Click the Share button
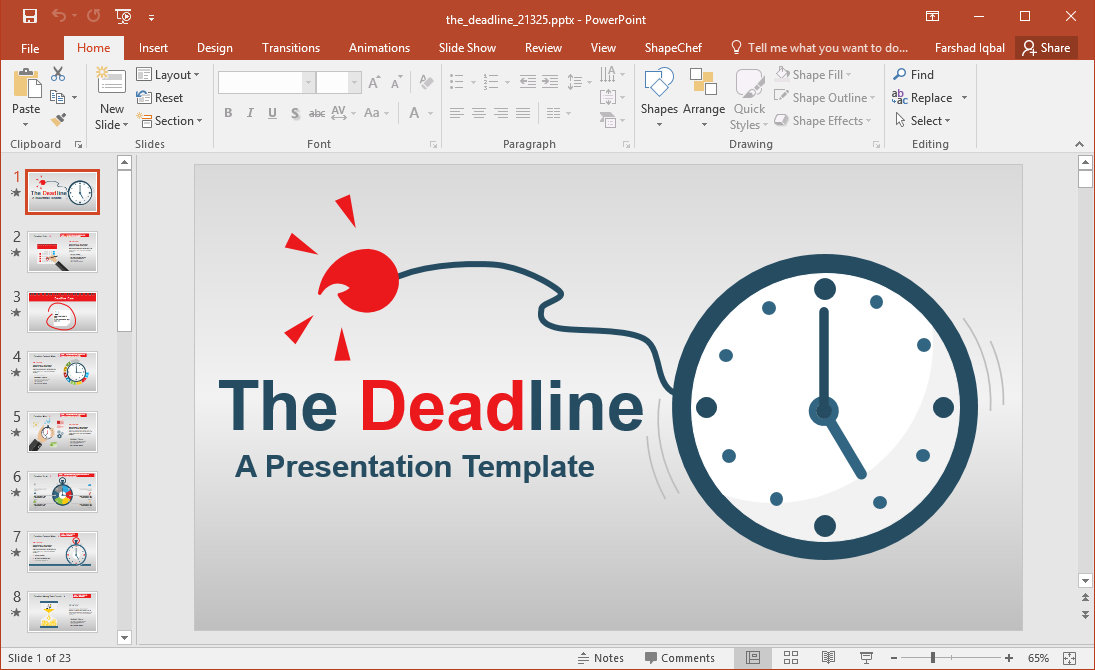1095x670 pixels. click(1045, 48)
